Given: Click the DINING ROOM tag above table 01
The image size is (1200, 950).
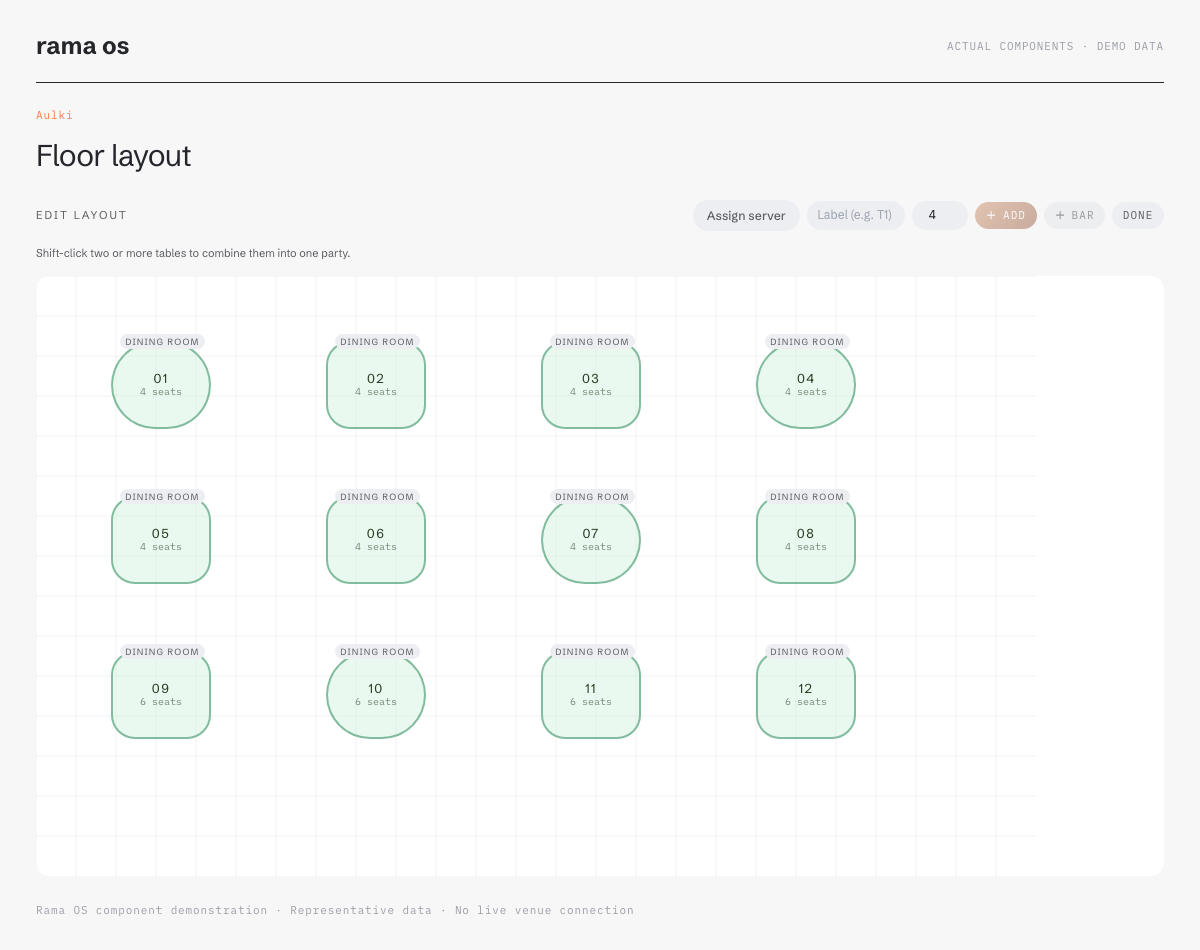Looking at the screenshot, I should pos(162,342).
